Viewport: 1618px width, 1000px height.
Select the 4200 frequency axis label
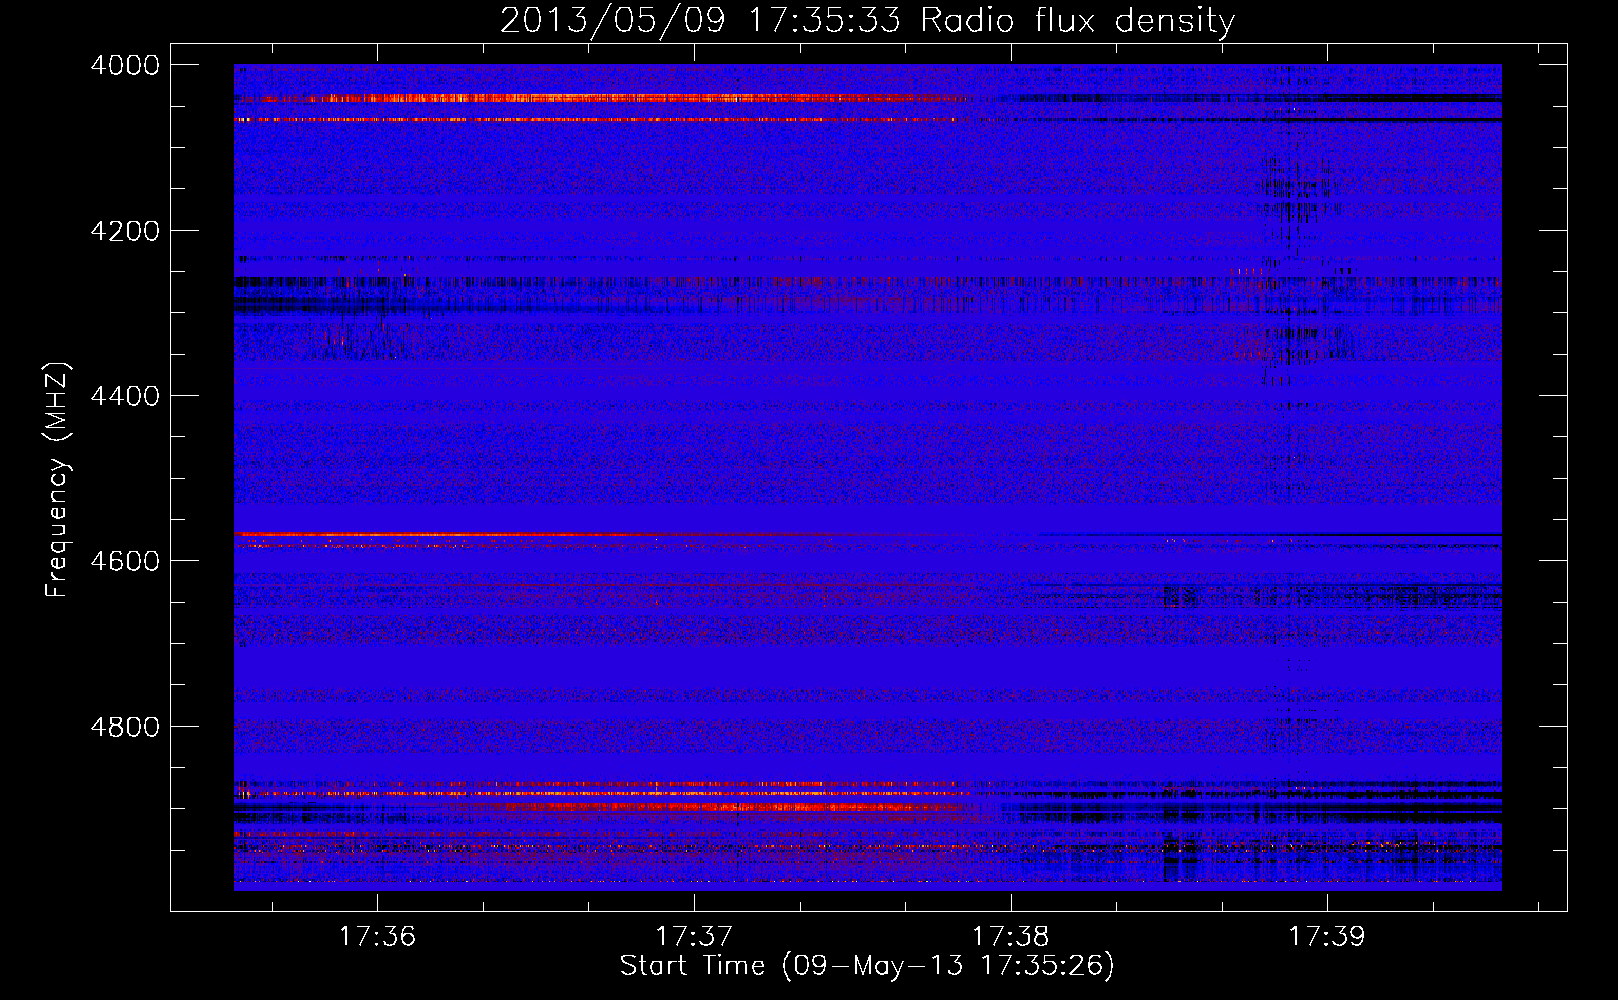point(125,231)
